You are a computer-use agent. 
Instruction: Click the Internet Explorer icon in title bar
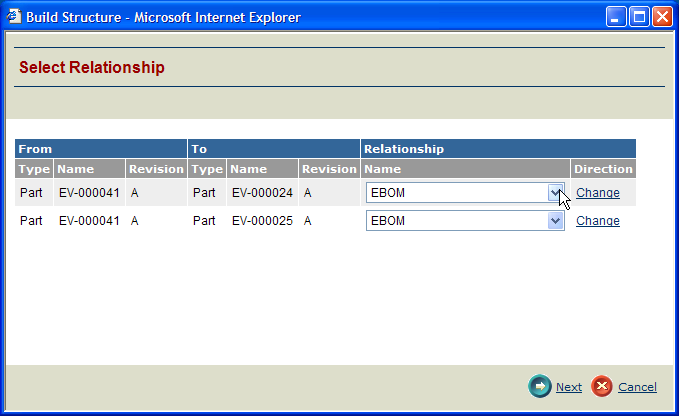[13, 17]
